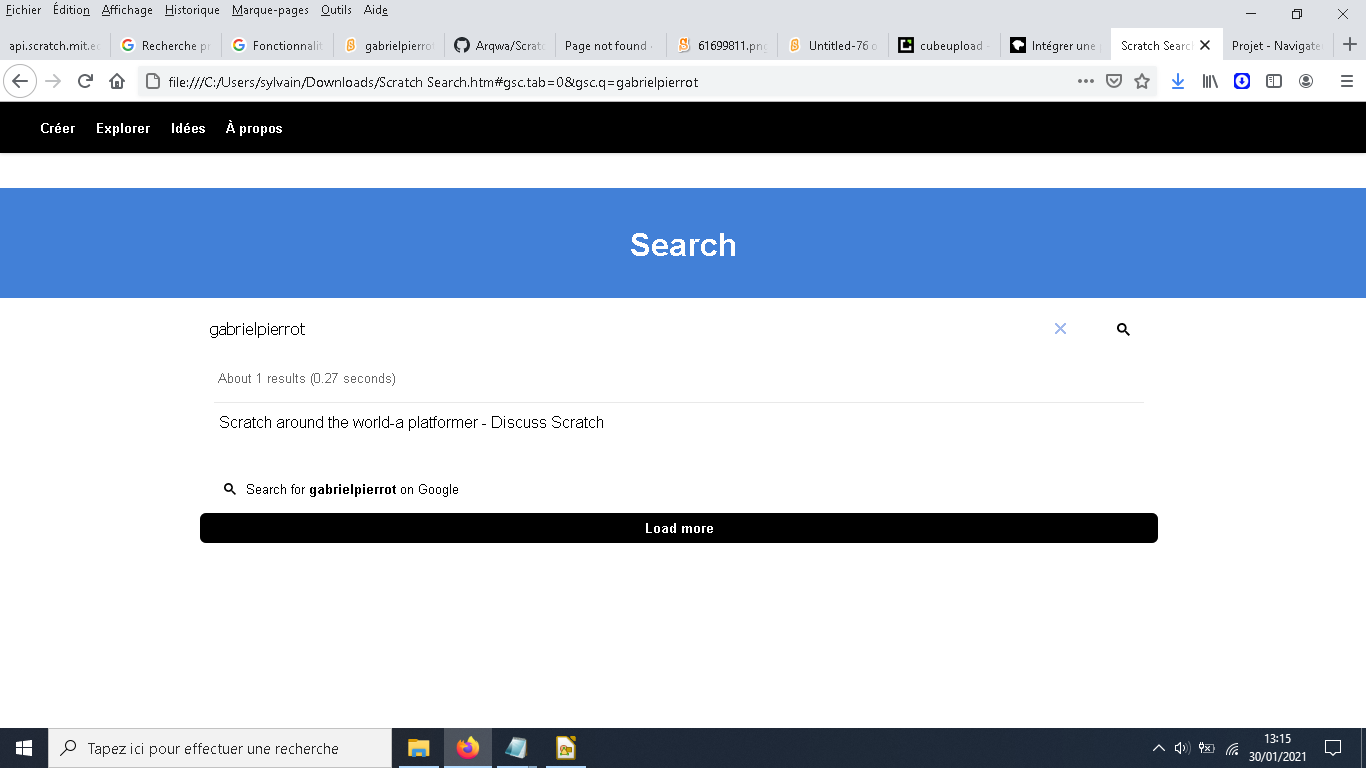The height and width of the screenshot is (768, 1366).
Task: Switch to the api.scratch.mit.edu tab
Action: 55,45
